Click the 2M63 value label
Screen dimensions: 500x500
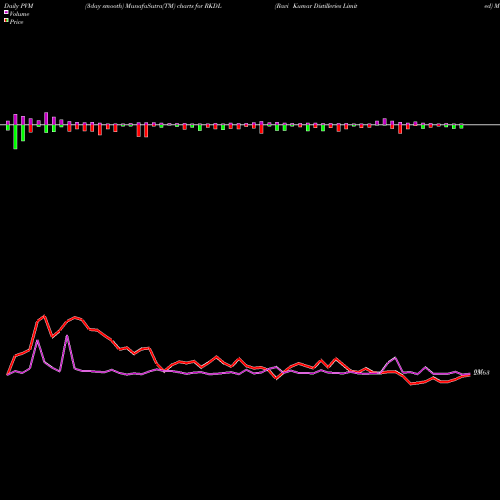[x=482, y=373]
